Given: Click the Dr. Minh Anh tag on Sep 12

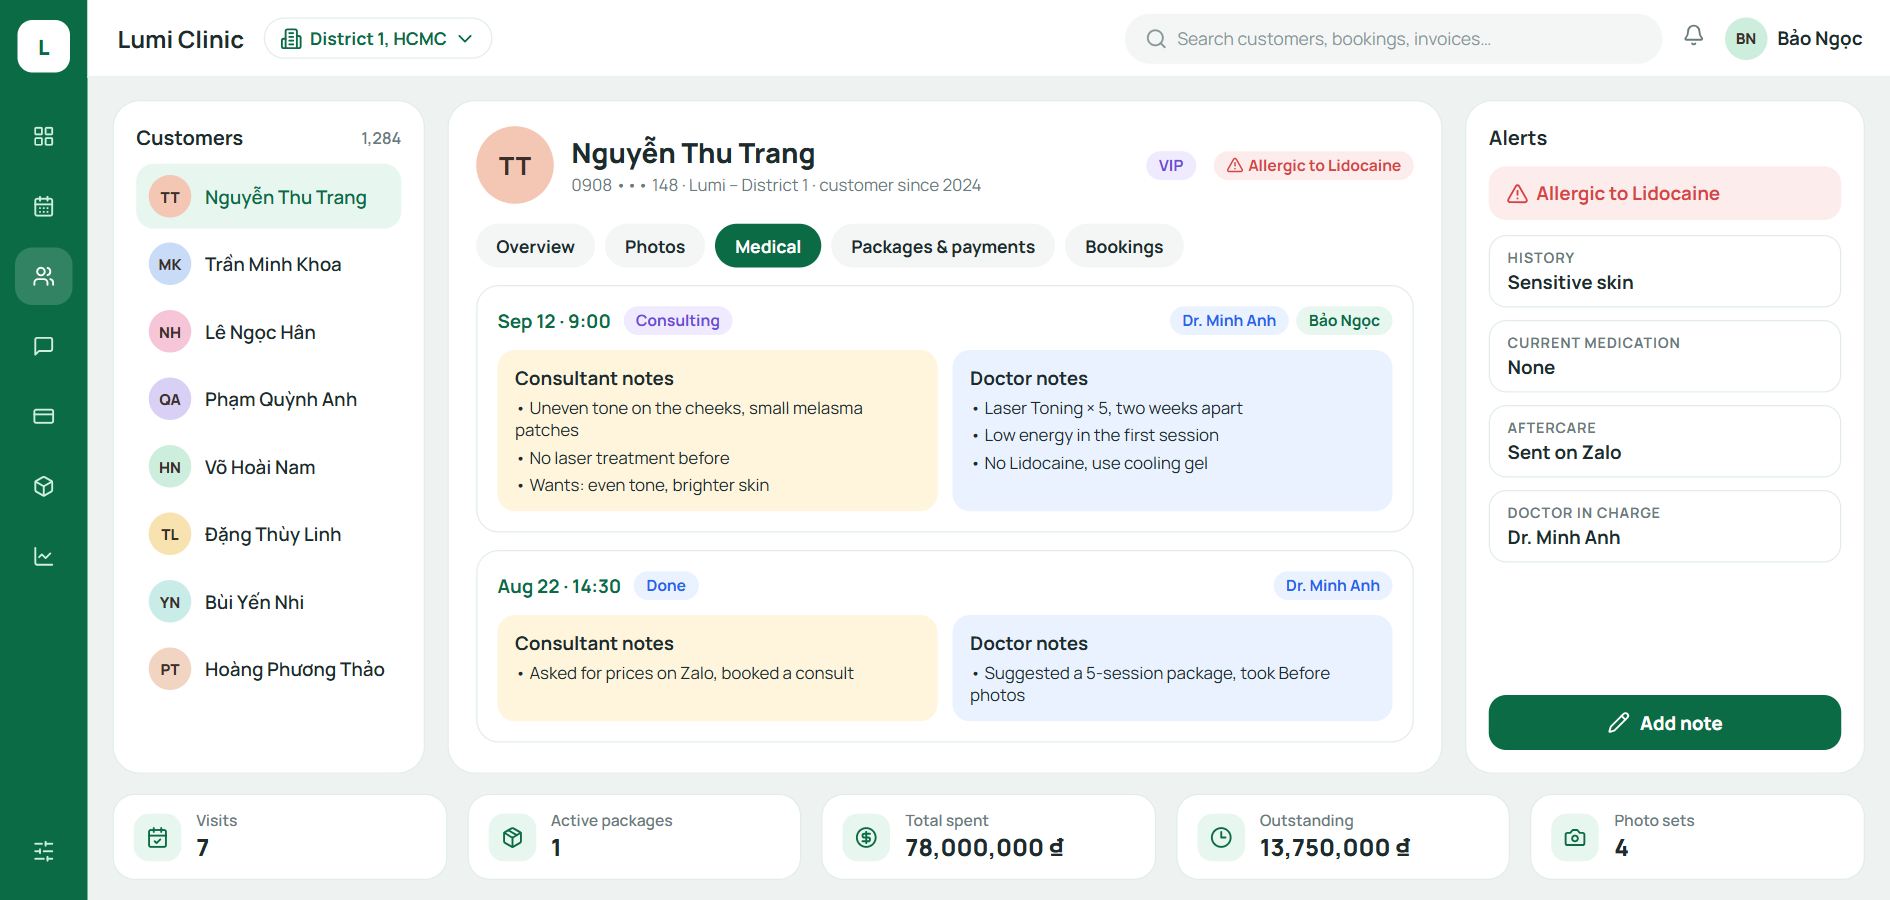Looking at the screenshot, I should click(x=1229, y=321).
